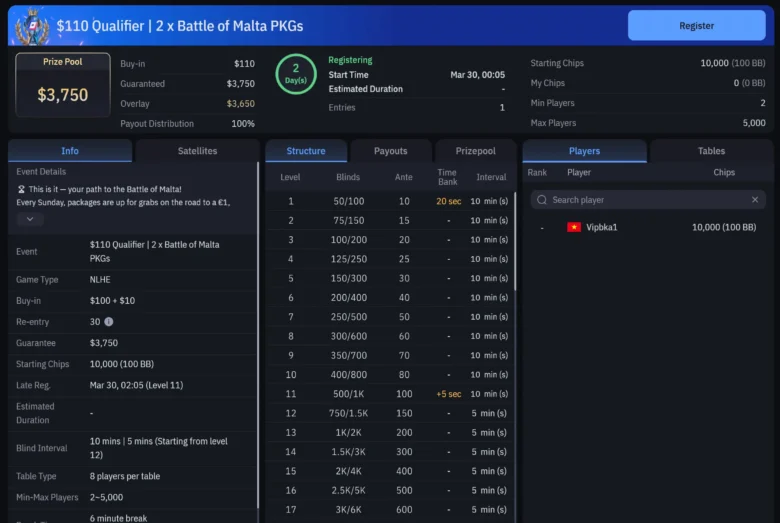Click level 11 blinds 500/1K
This screenshot has width=780, height=523.
coord(349,394)
